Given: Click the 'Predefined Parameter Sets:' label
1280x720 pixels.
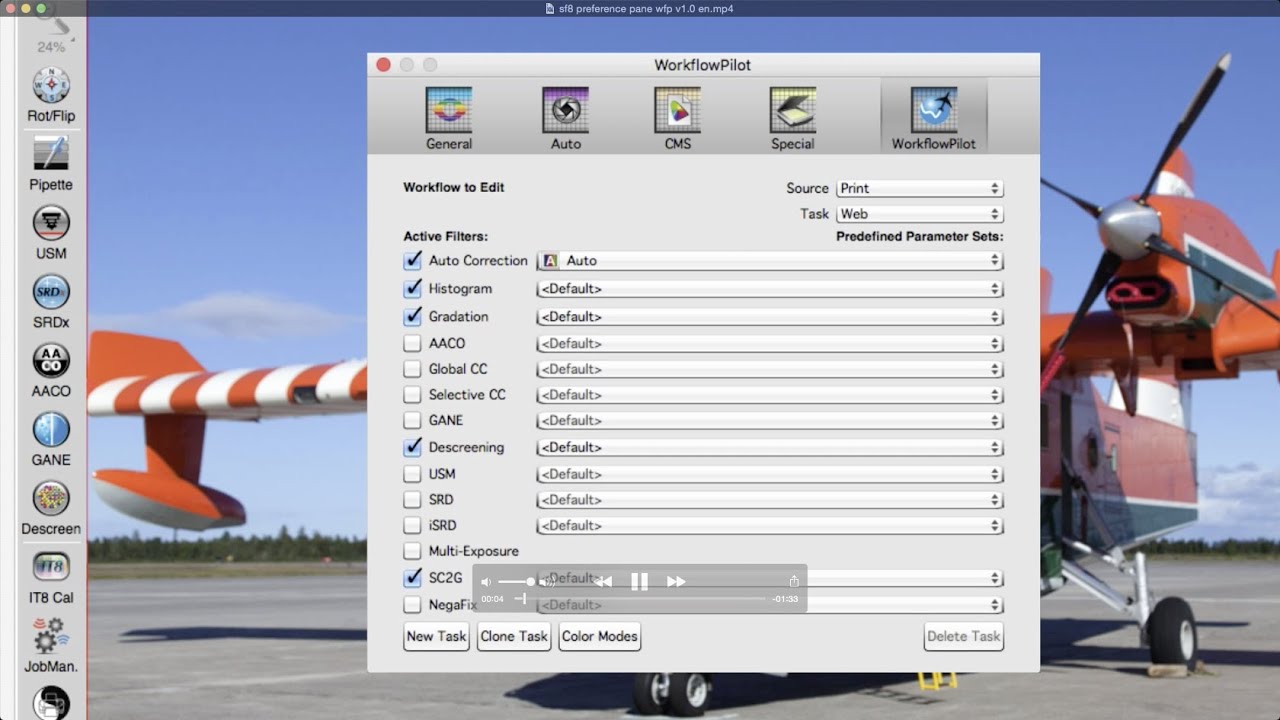Looking at the screenshot, I should click(919, 237).
